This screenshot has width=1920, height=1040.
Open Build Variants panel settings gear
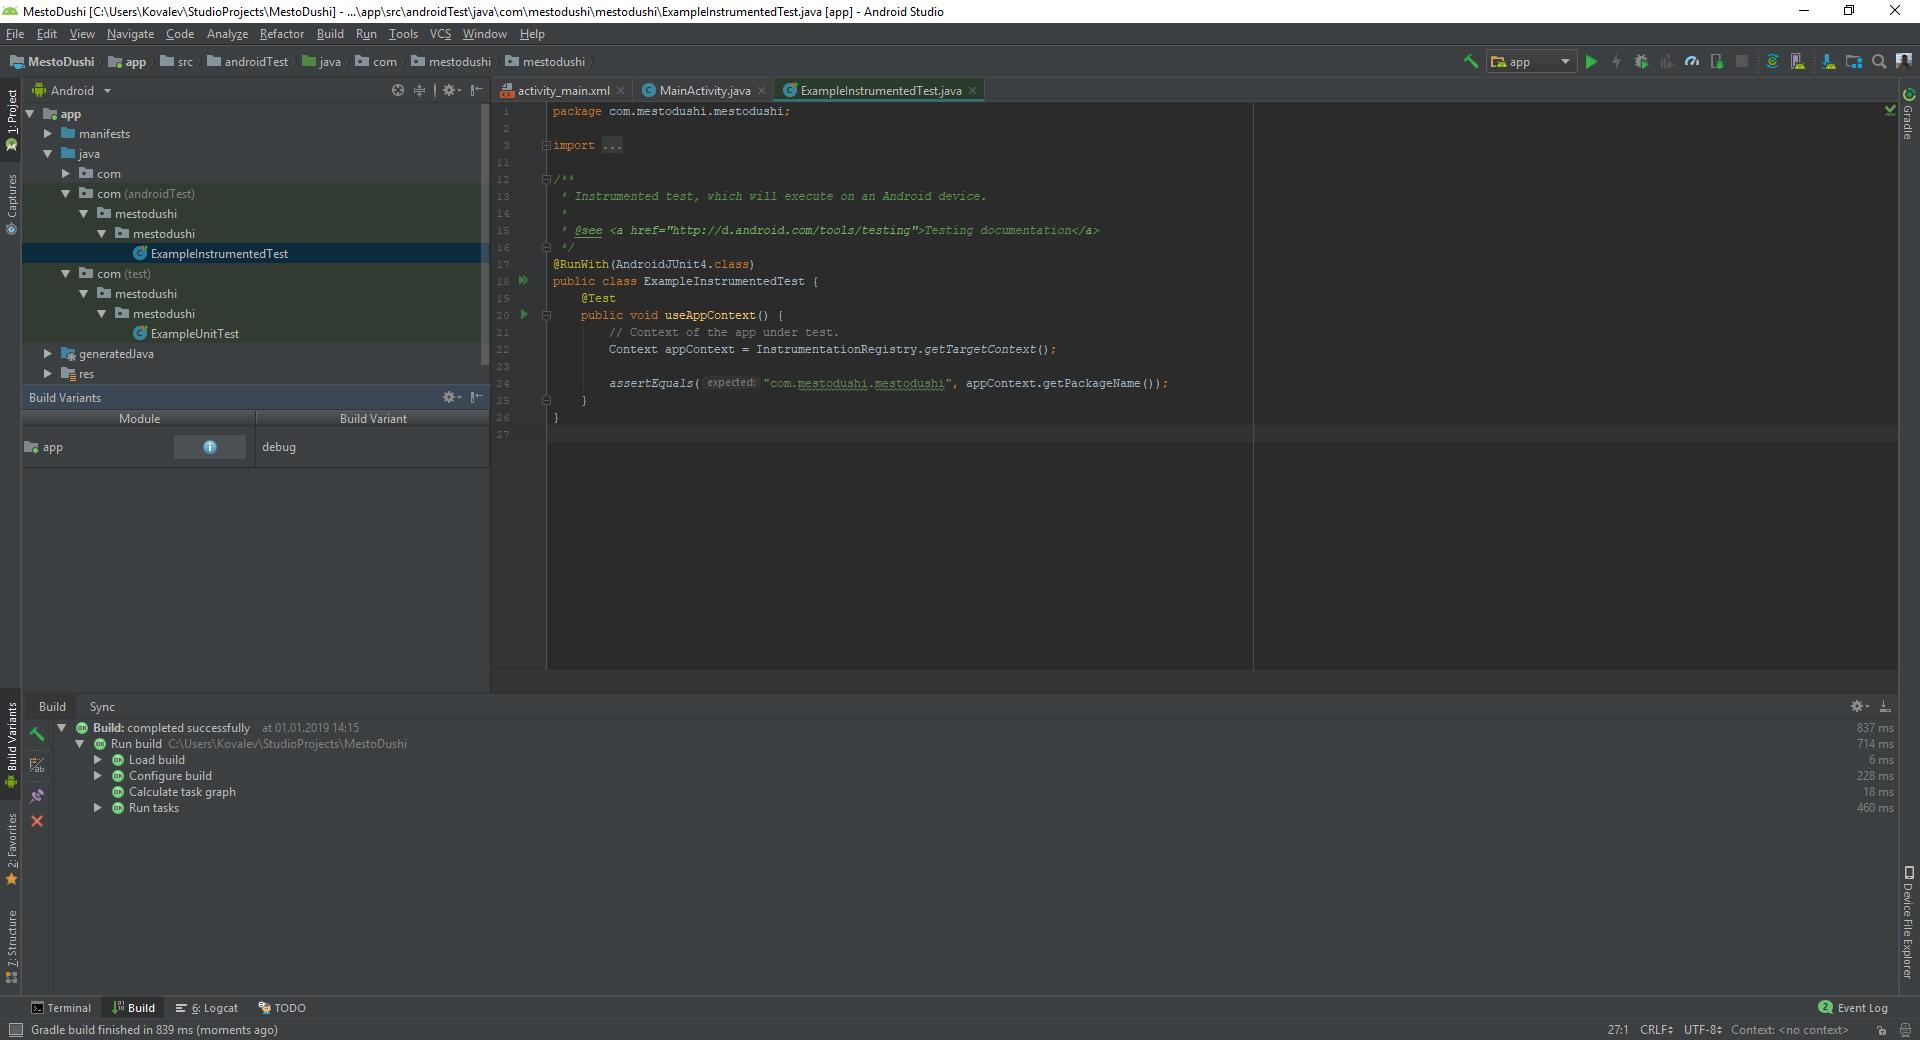click(451, 397)
